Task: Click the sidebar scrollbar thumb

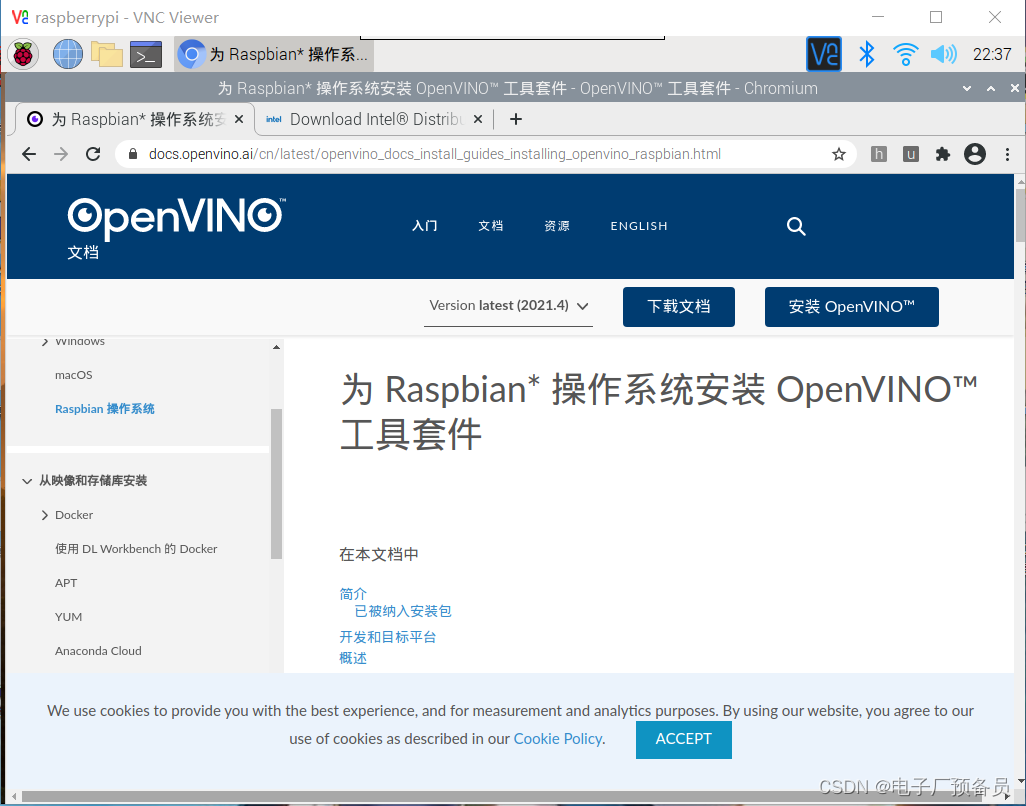Action: click(276, 484)
